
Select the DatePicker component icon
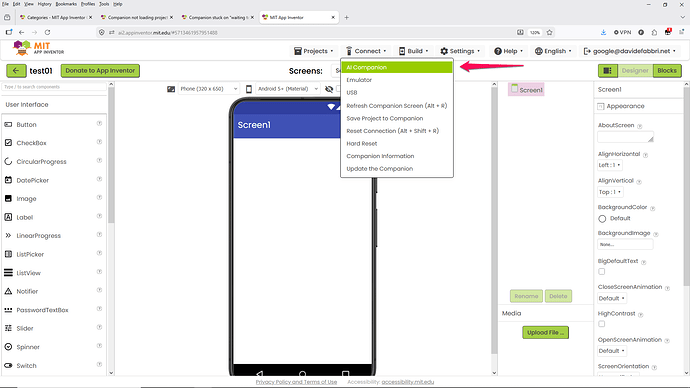click(8, 180)
